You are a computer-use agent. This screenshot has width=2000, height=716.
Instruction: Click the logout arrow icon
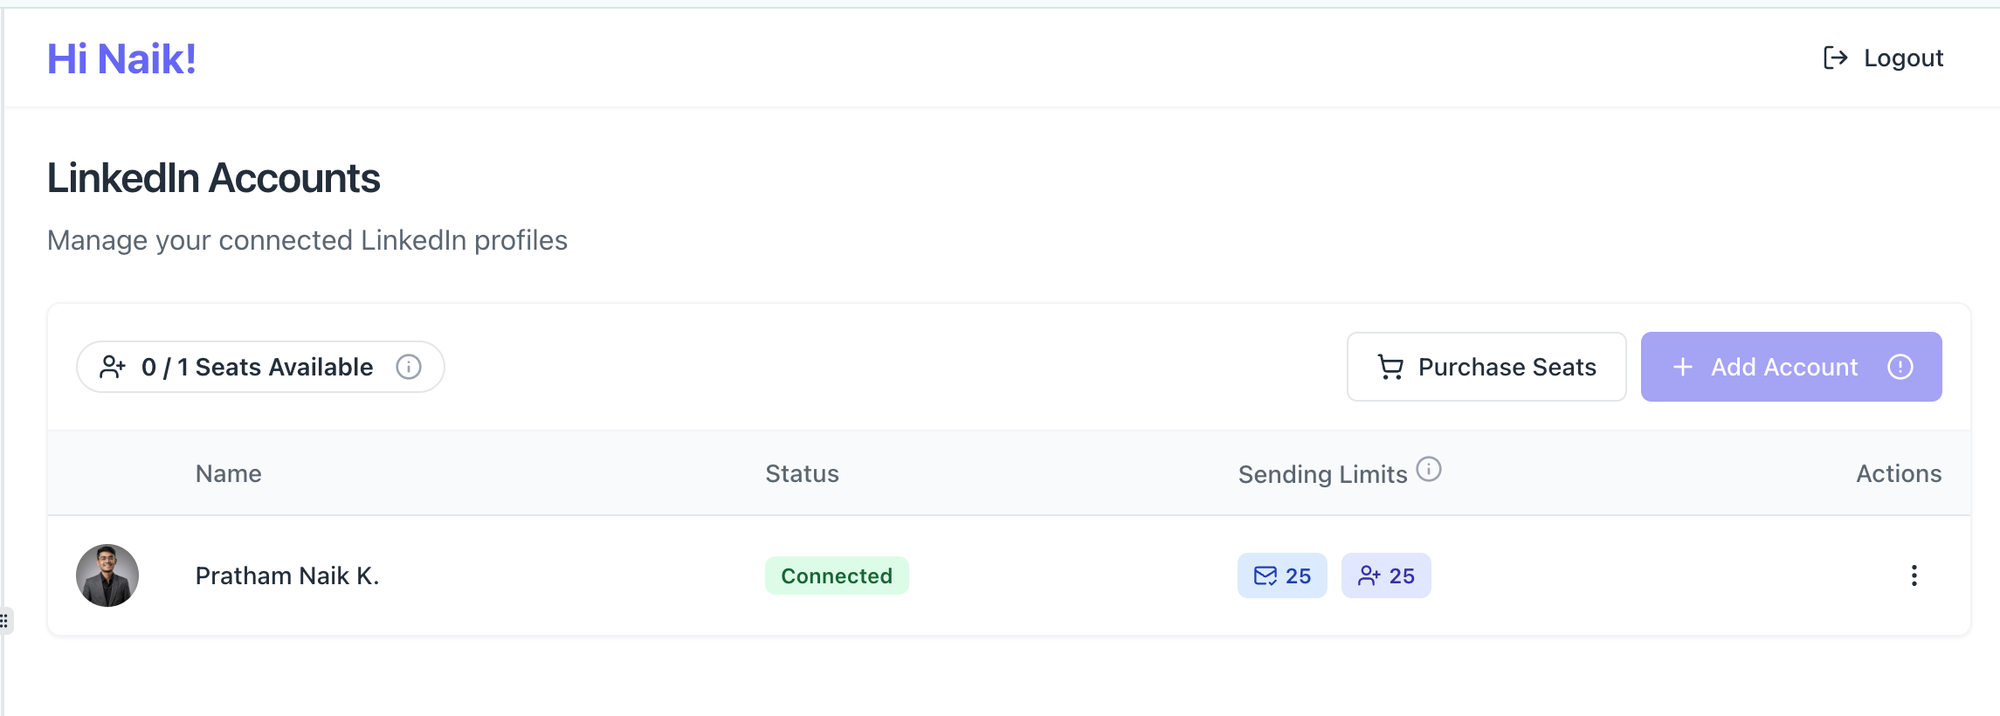pos(1835,58)
